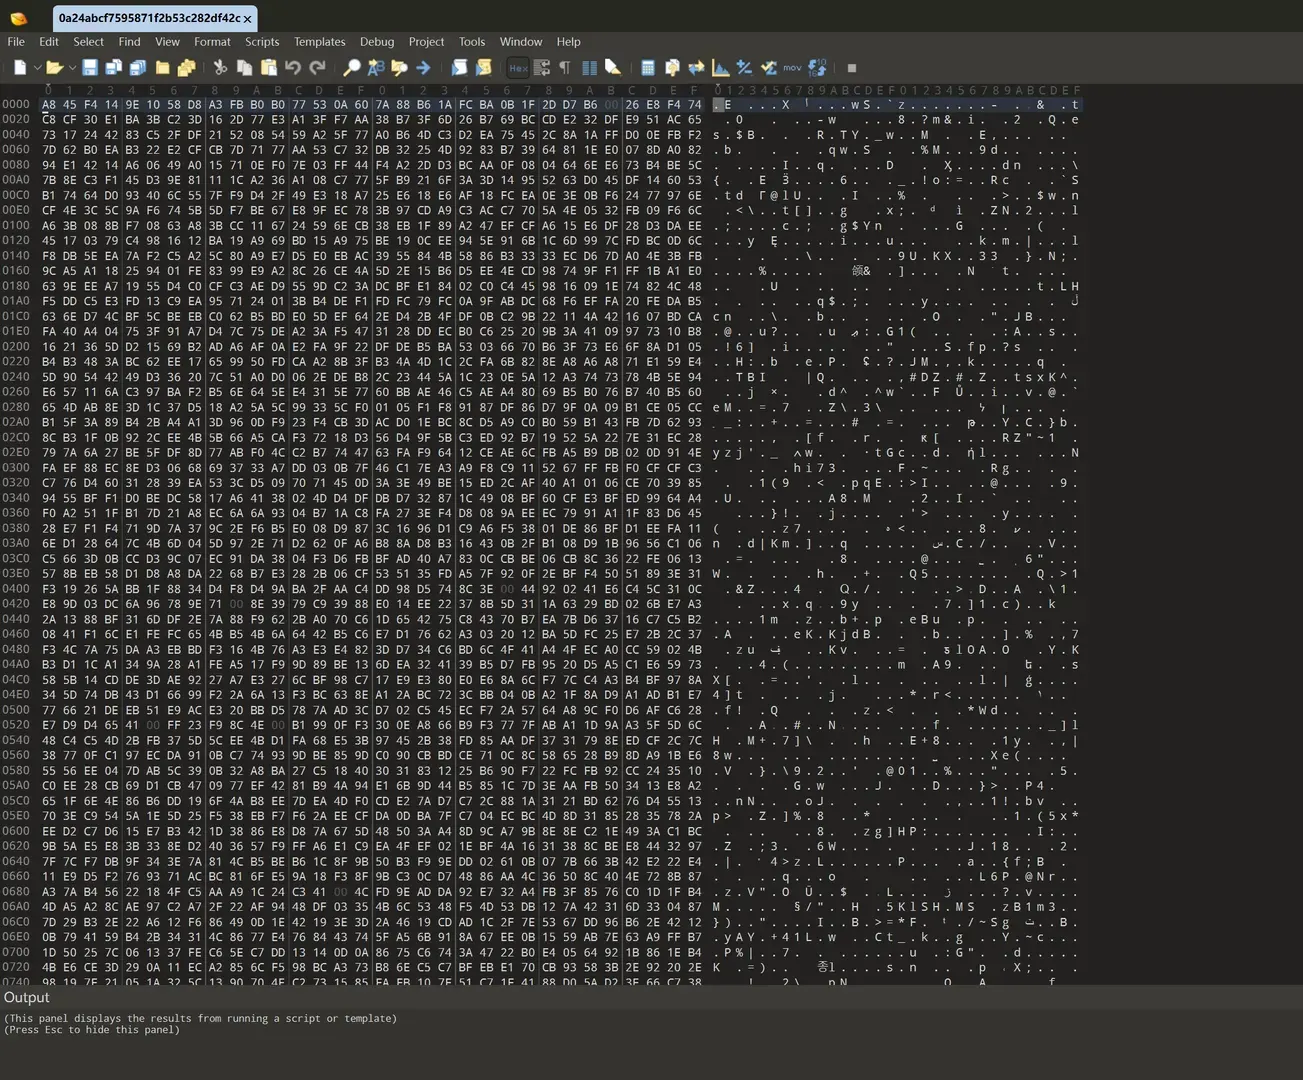This screenshot has height=1080, width=1303.
Task: Open the Tools menu
Action: tap(472, 42)
